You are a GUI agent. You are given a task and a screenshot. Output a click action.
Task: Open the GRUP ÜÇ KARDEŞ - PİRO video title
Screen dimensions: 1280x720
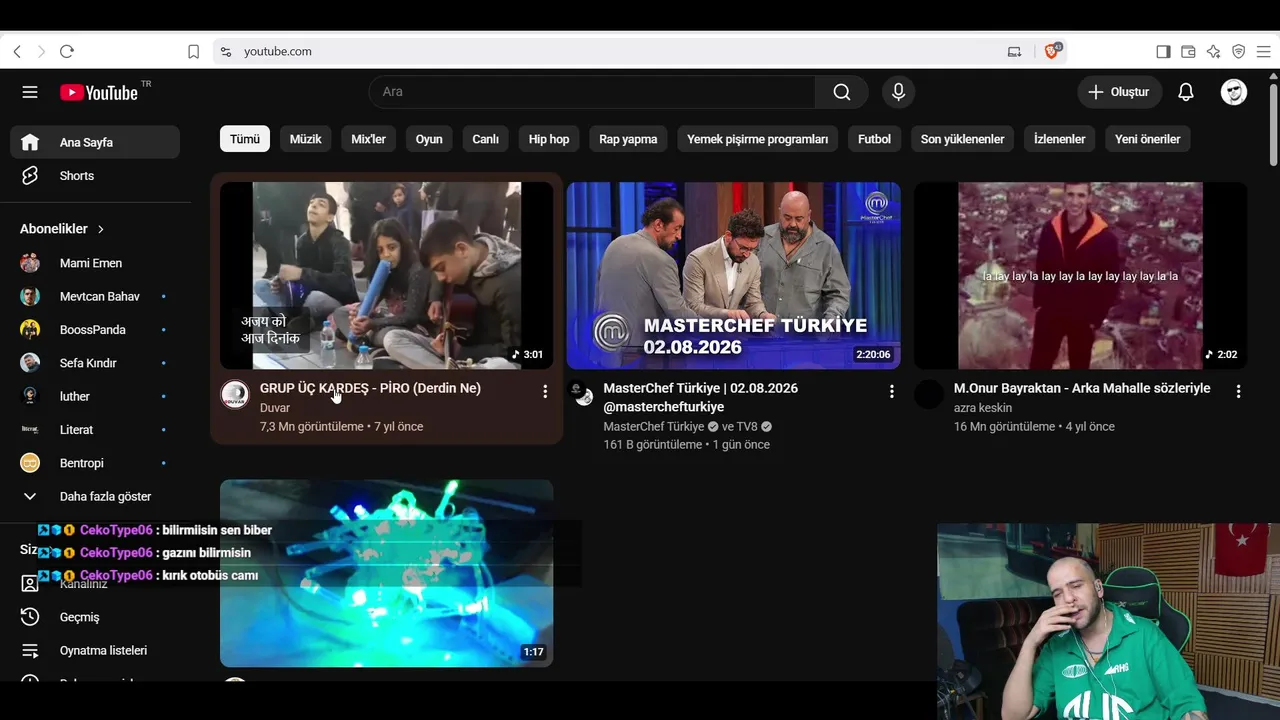[370, 388]
